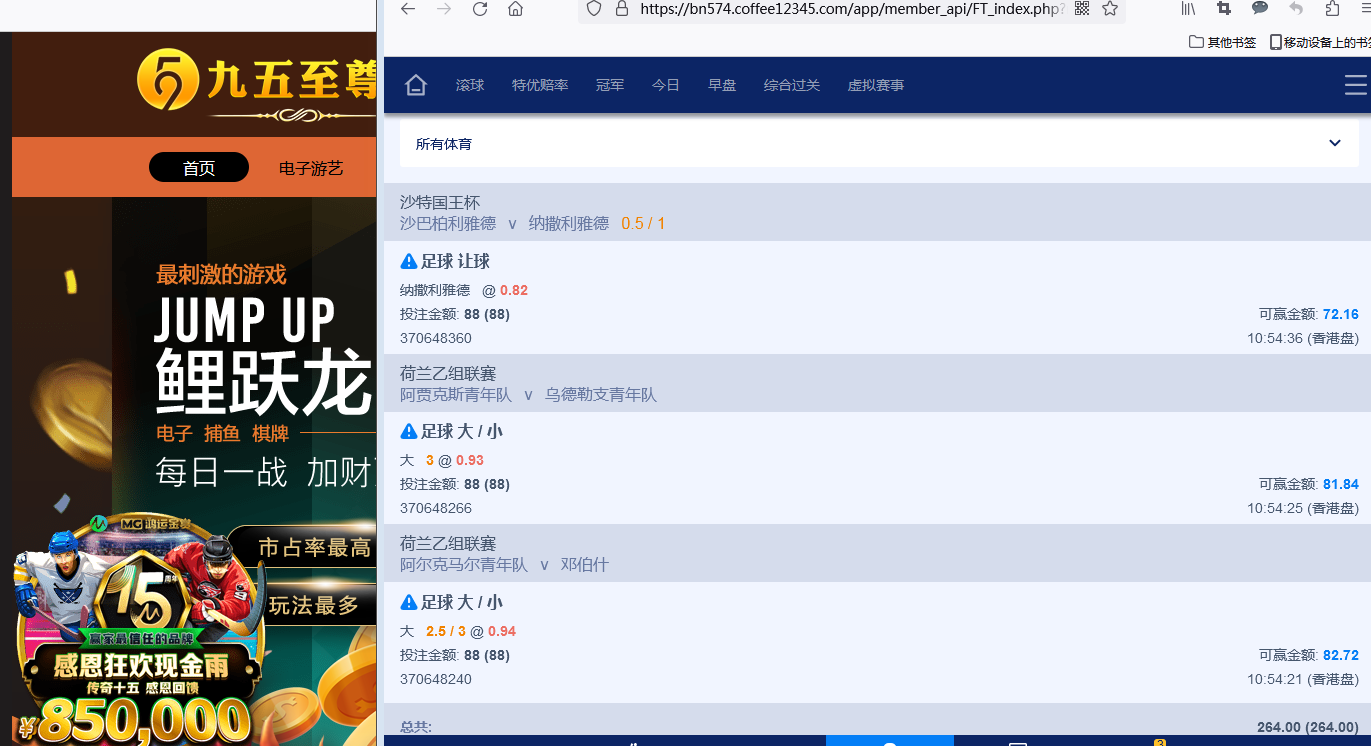Open the extensions puzzle icon

(1332, 9)
